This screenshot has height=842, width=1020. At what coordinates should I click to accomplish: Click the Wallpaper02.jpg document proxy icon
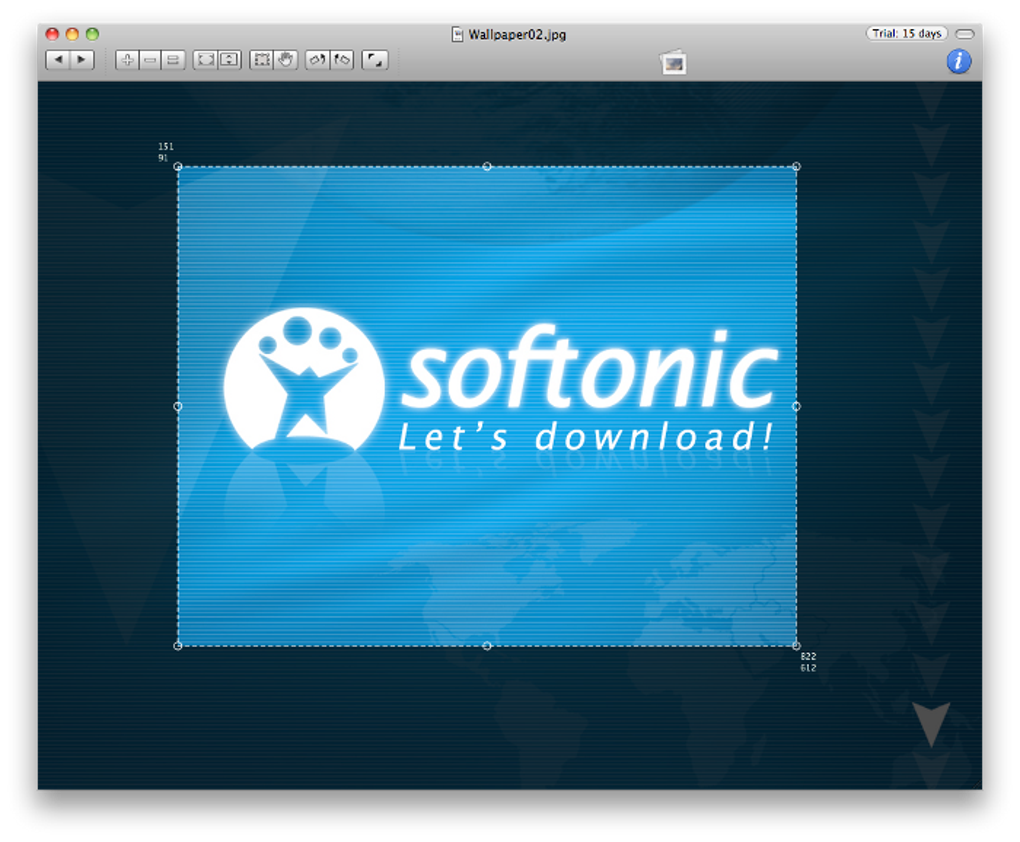[457, 34]
